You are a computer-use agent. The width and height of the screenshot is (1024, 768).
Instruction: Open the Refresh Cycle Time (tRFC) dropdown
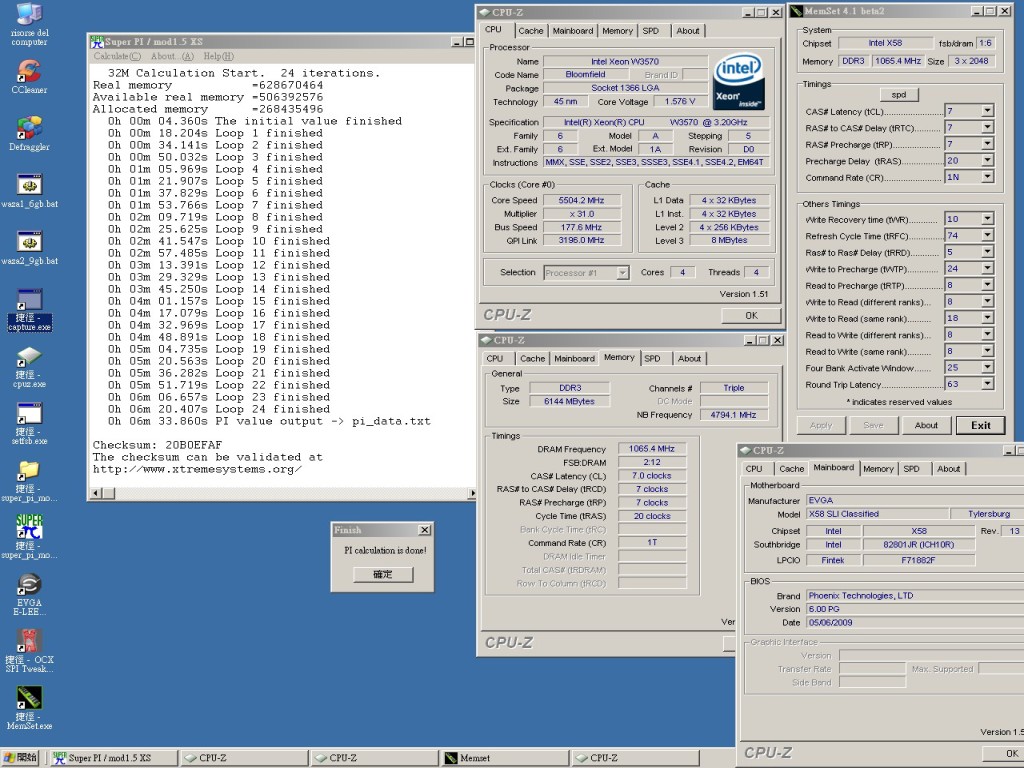987,235
